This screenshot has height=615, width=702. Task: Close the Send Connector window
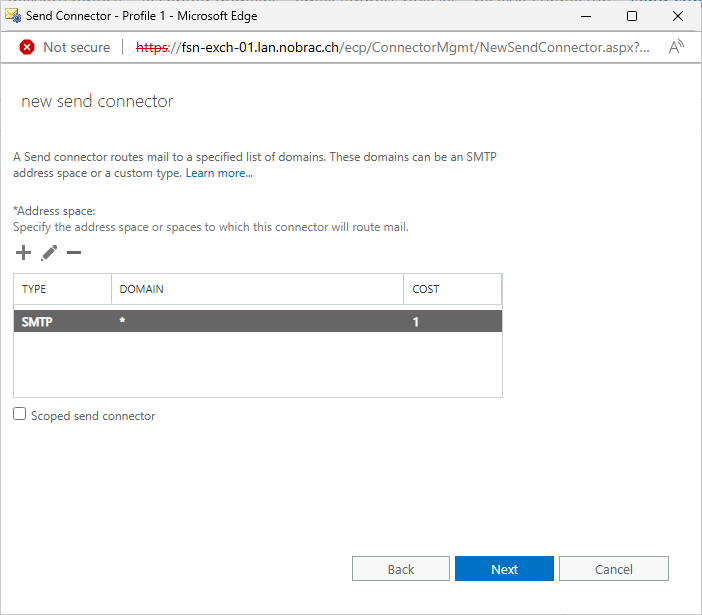[x=678, y=16]
